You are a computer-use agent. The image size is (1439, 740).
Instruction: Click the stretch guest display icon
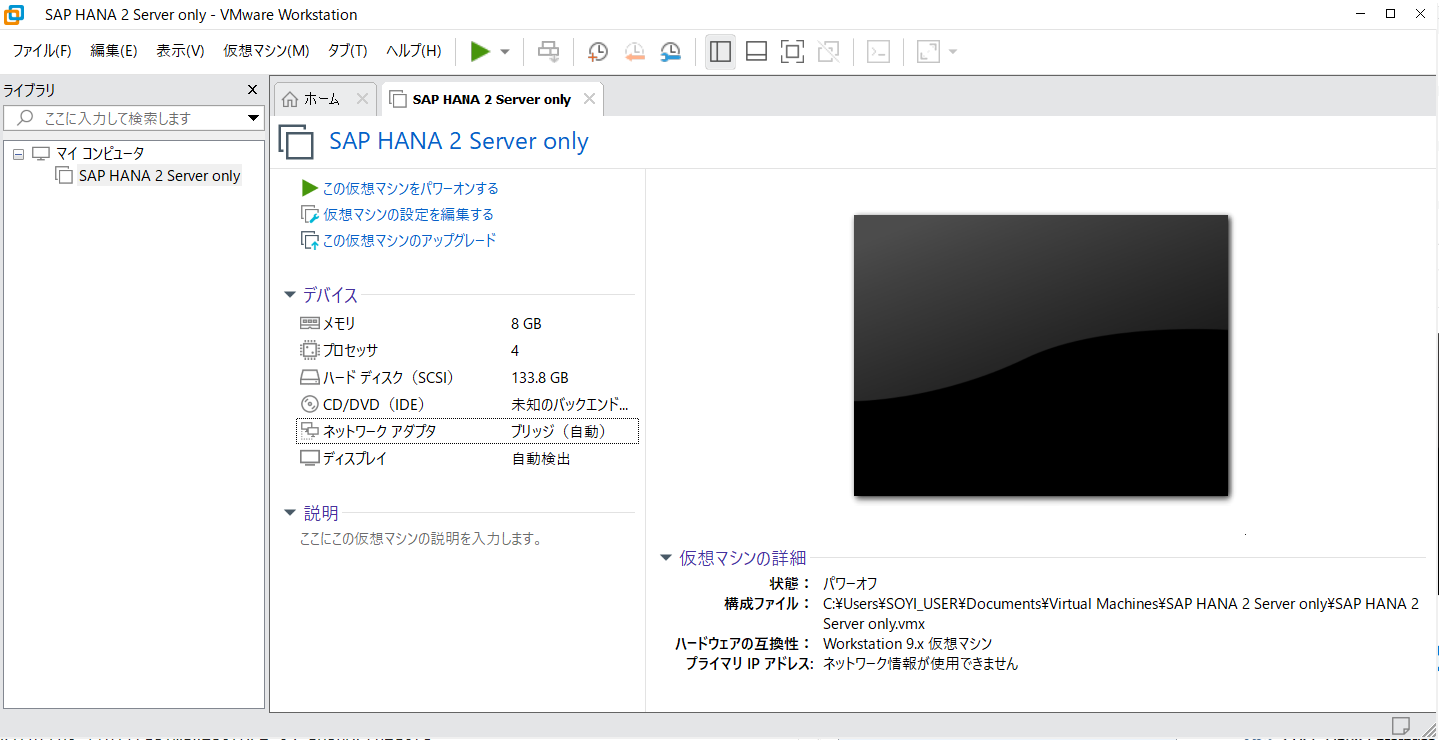pyautogui.click(x=928, y=51)
